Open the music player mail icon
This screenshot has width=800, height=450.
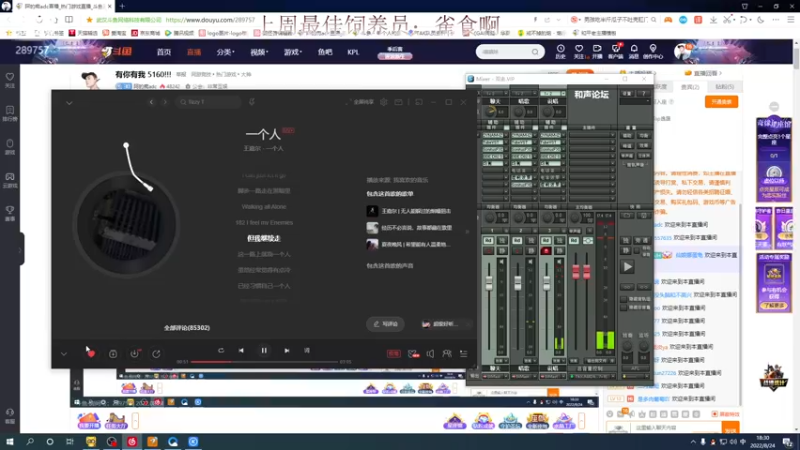(398, 102)
